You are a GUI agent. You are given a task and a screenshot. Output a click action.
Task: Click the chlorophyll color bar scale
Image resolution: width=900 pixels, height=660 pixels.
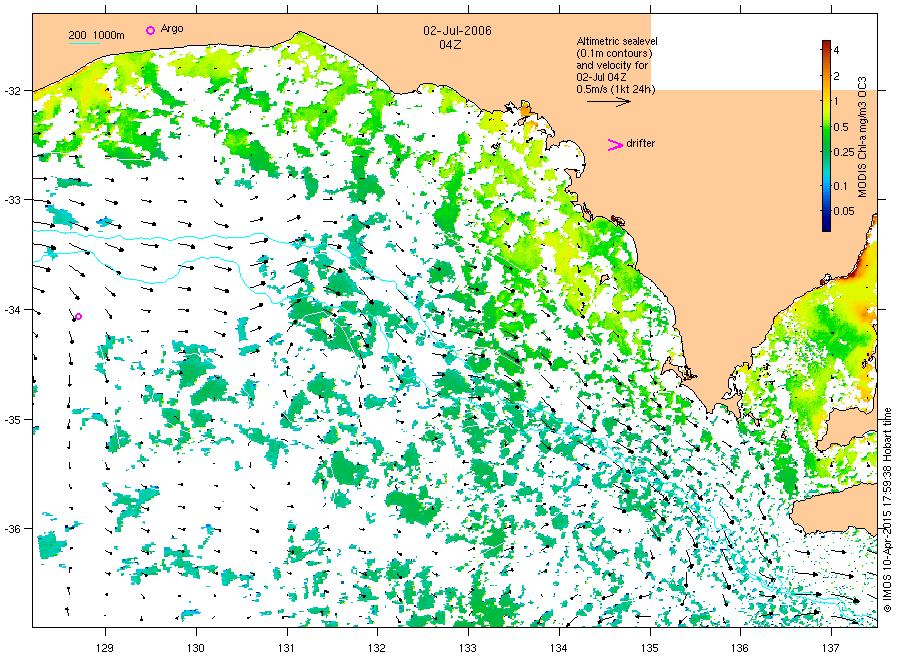pos(826,136)
